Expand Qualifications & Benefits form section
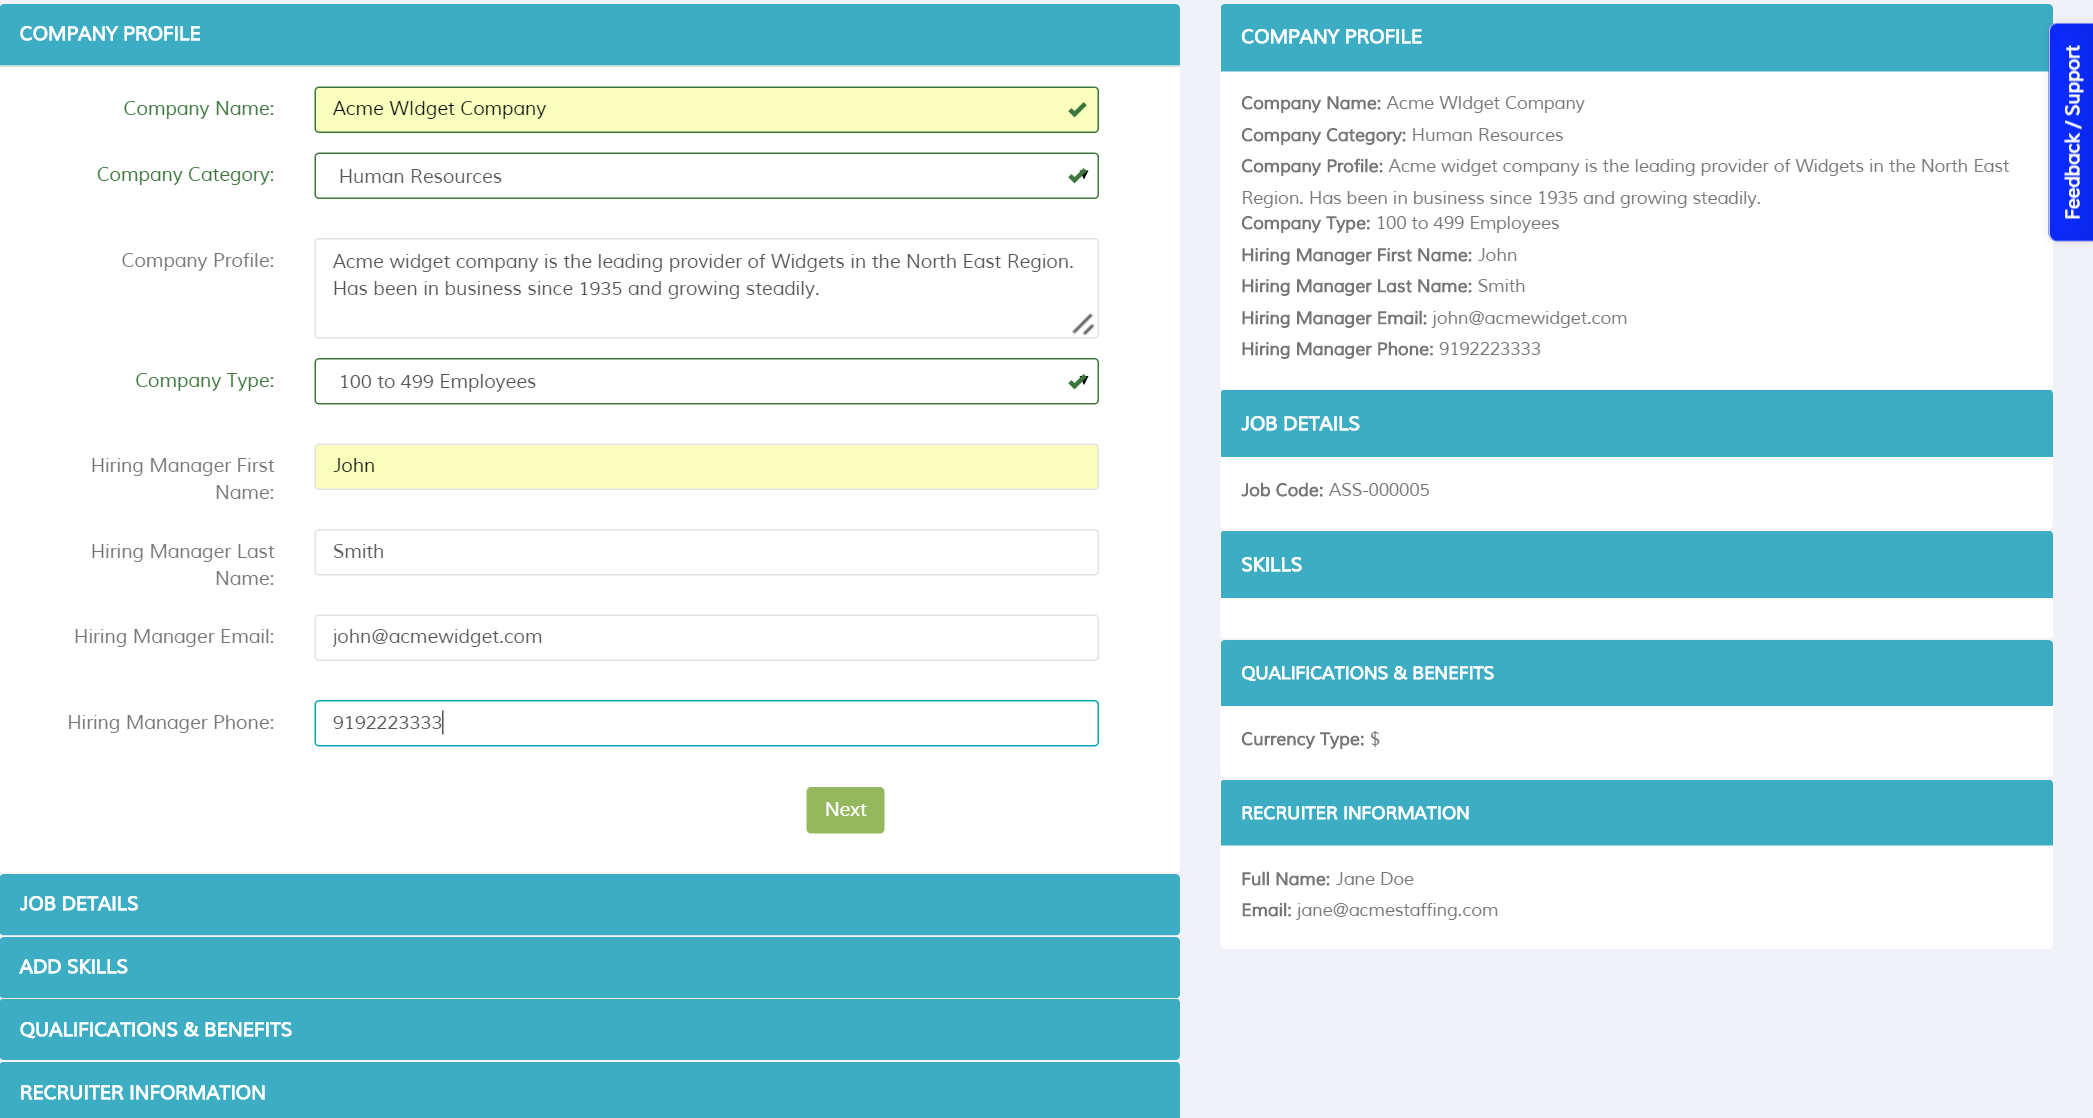2093x1118 pixels. pos(589,1030)
